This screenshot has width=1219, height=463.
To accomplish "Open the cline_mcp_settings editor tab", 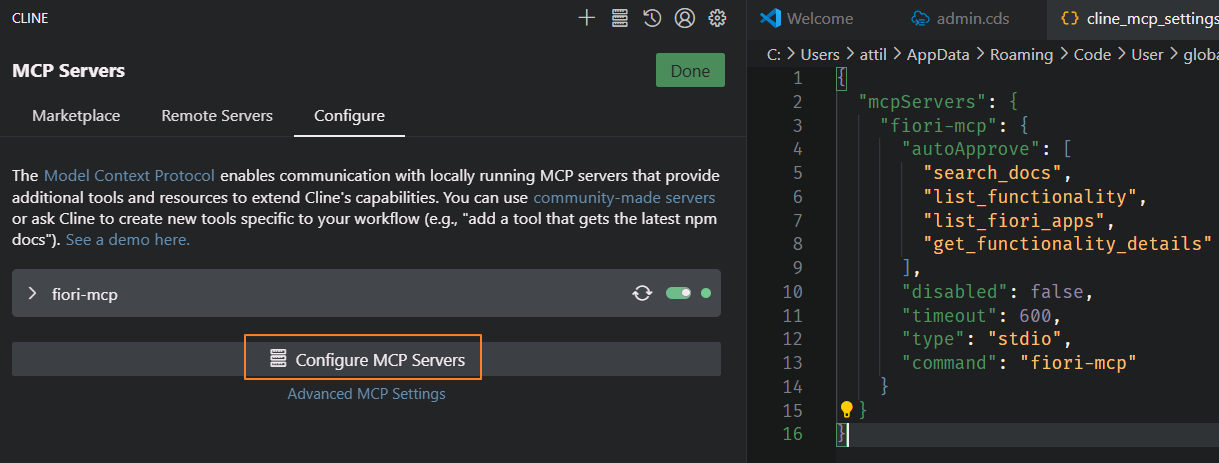I will click(1135, 18).
